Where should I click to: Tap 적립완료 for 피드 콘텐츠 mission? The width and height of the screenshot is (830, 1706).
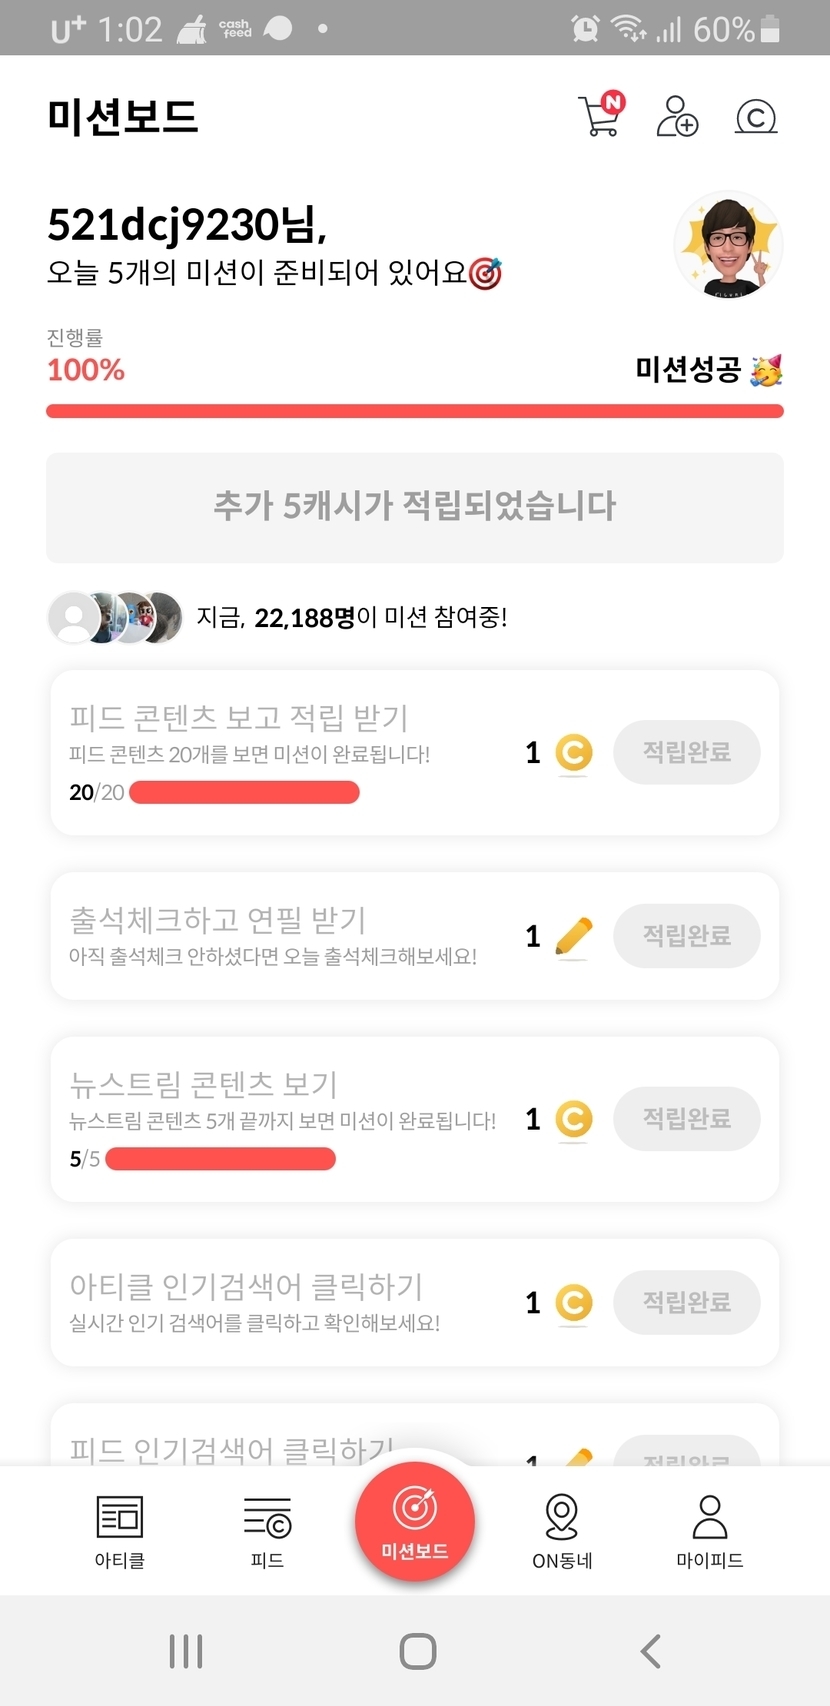tap(687, 752)
